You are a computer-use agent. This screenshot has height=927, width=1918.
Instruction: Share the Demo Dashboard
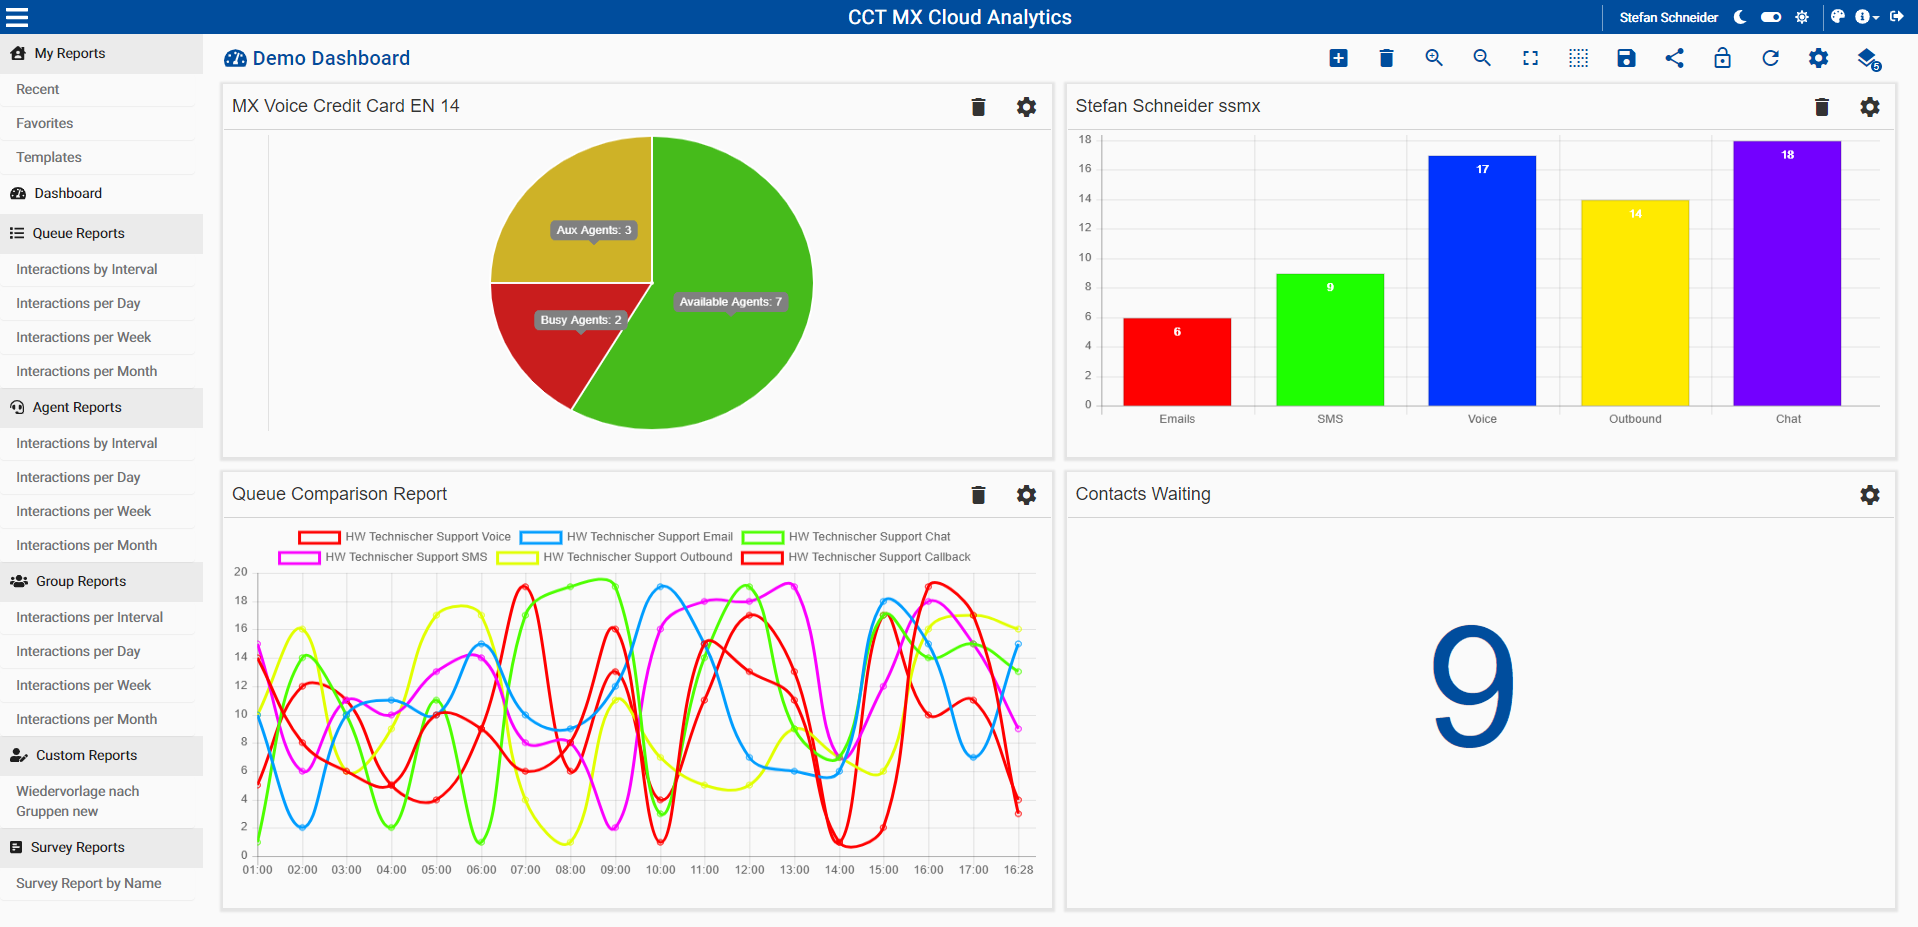click(x=1674, y=58)
